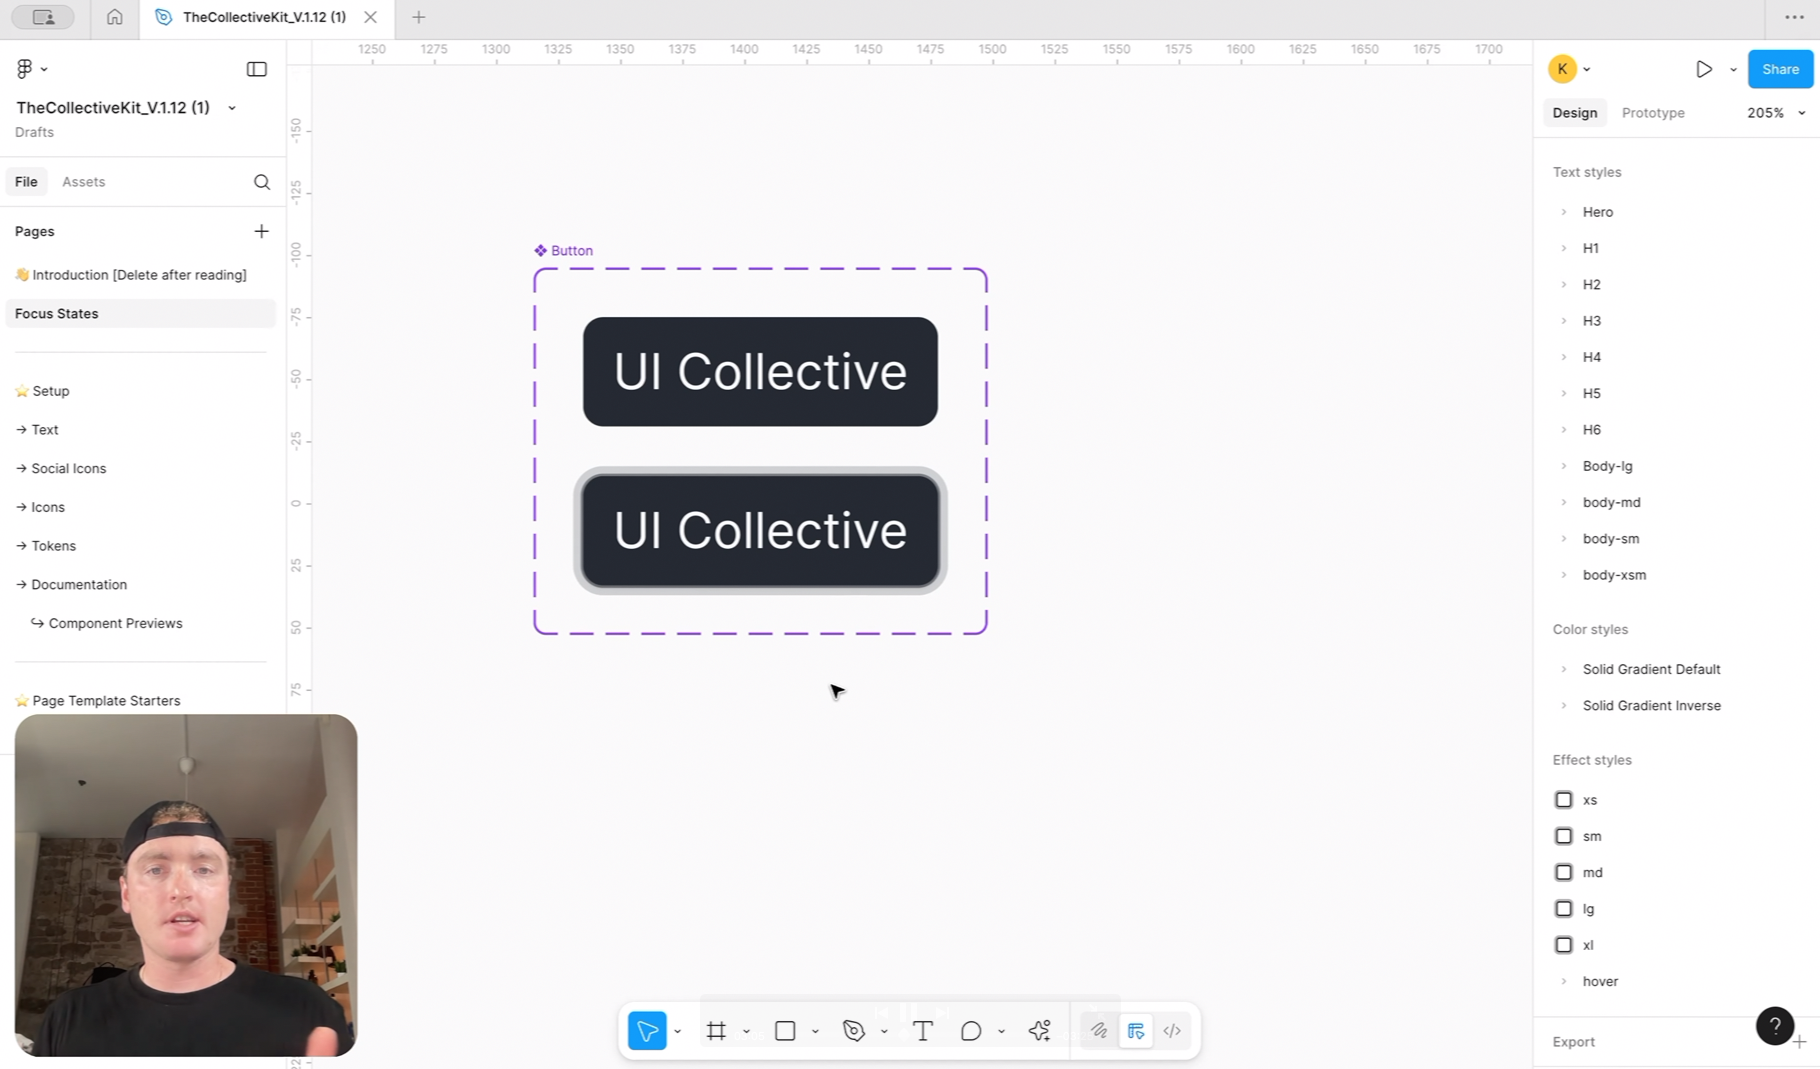Select the Comment tool

pos(970,1031)
